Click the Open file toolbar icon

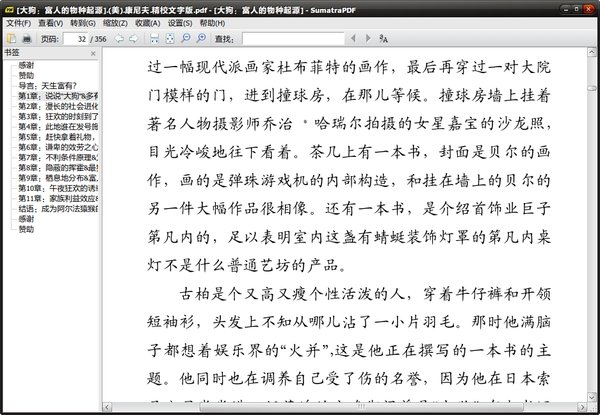click(12, 38)
